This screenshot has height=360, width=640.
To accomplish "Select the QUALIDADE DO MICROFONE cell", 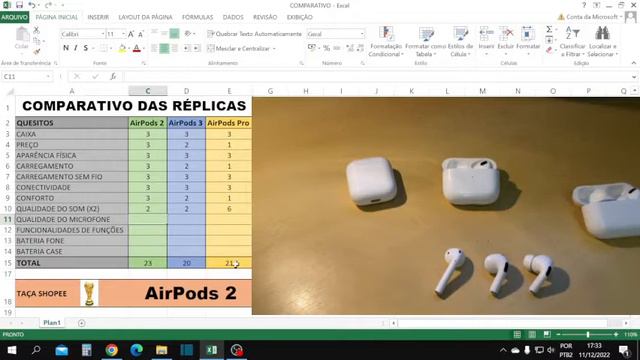I will pos(72,219).
